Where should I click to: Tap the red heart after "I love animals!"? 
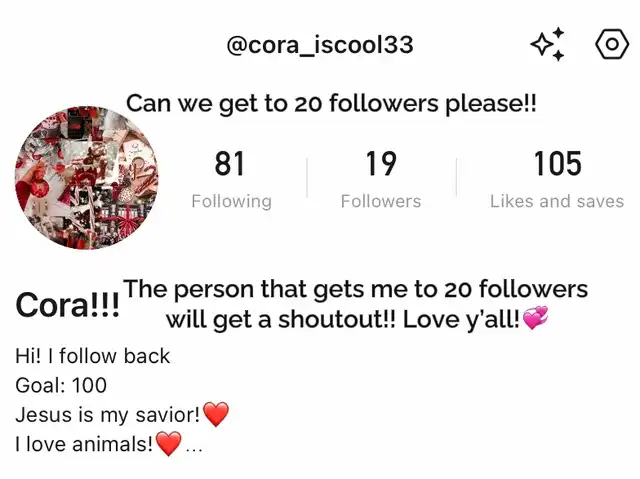(169, 444)
